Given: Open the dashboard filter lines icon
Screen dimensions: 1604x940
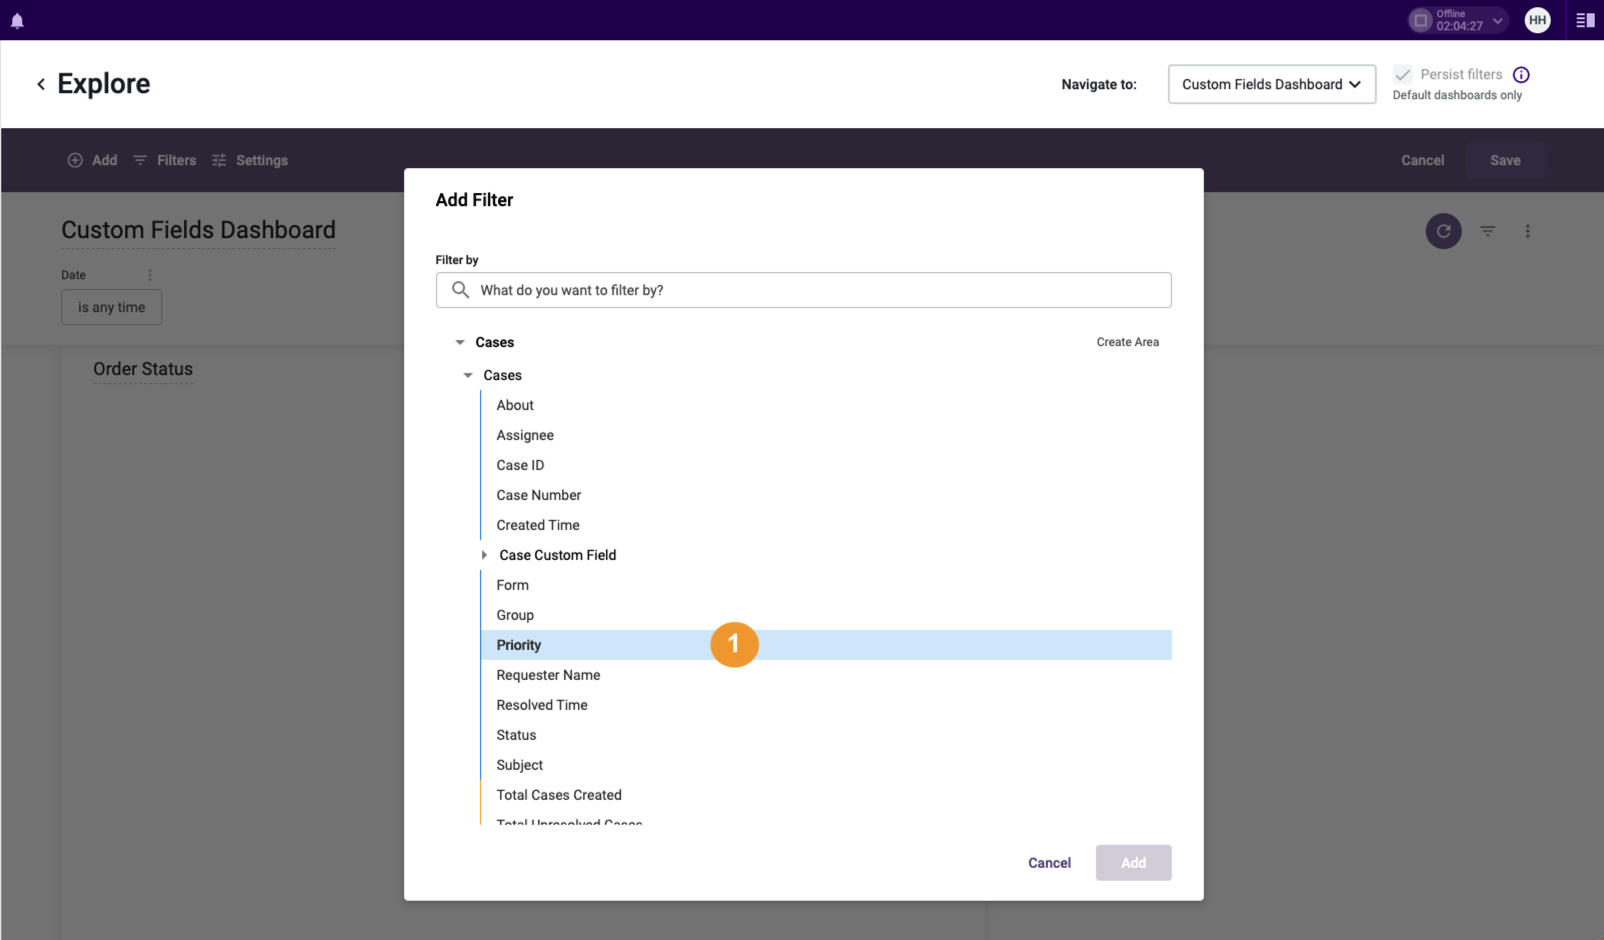Looking at the screenshot, I should coord(1488,231).
